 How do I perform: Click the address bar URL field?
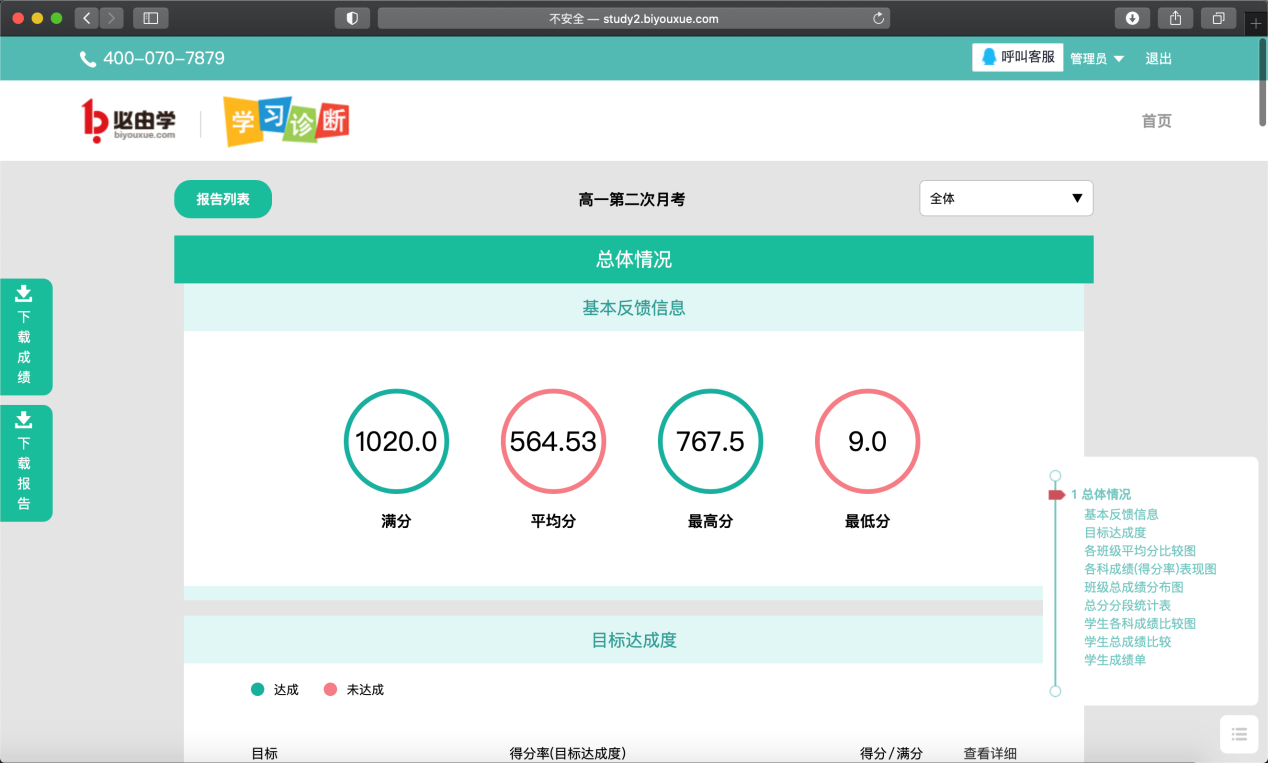pos(633,18)
